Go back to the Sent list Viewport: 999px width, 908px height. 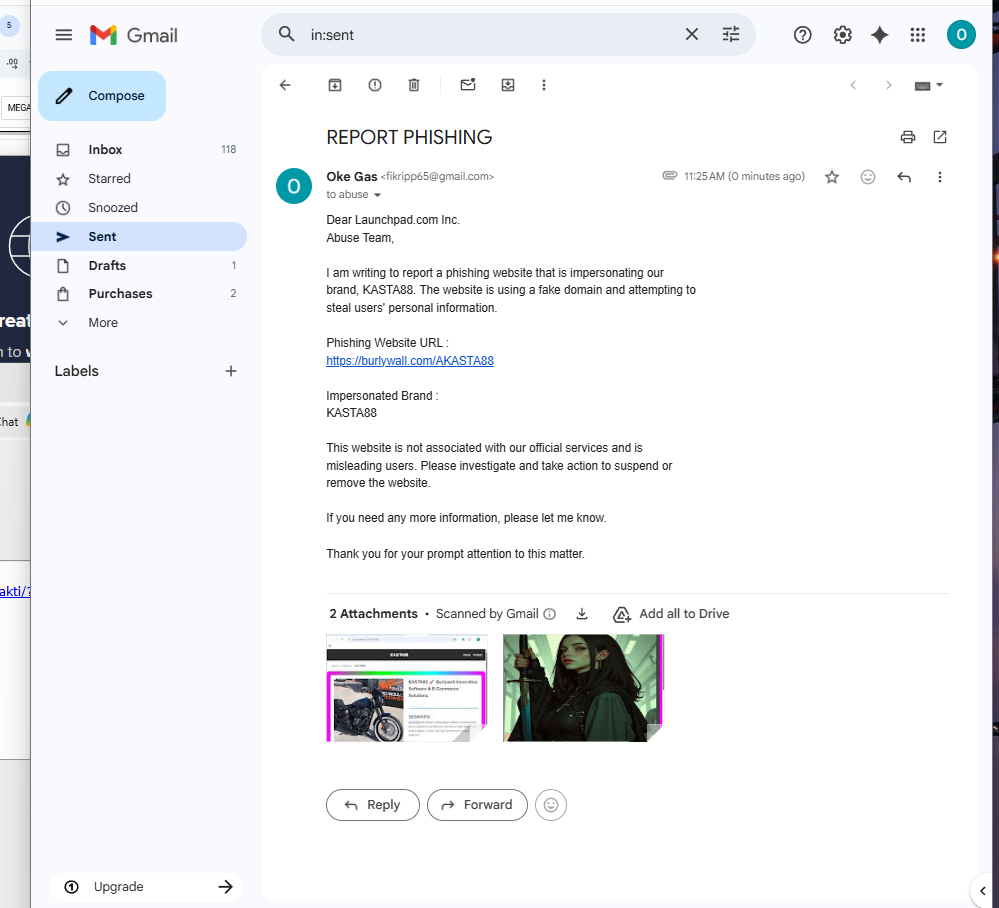pos(285,85)
